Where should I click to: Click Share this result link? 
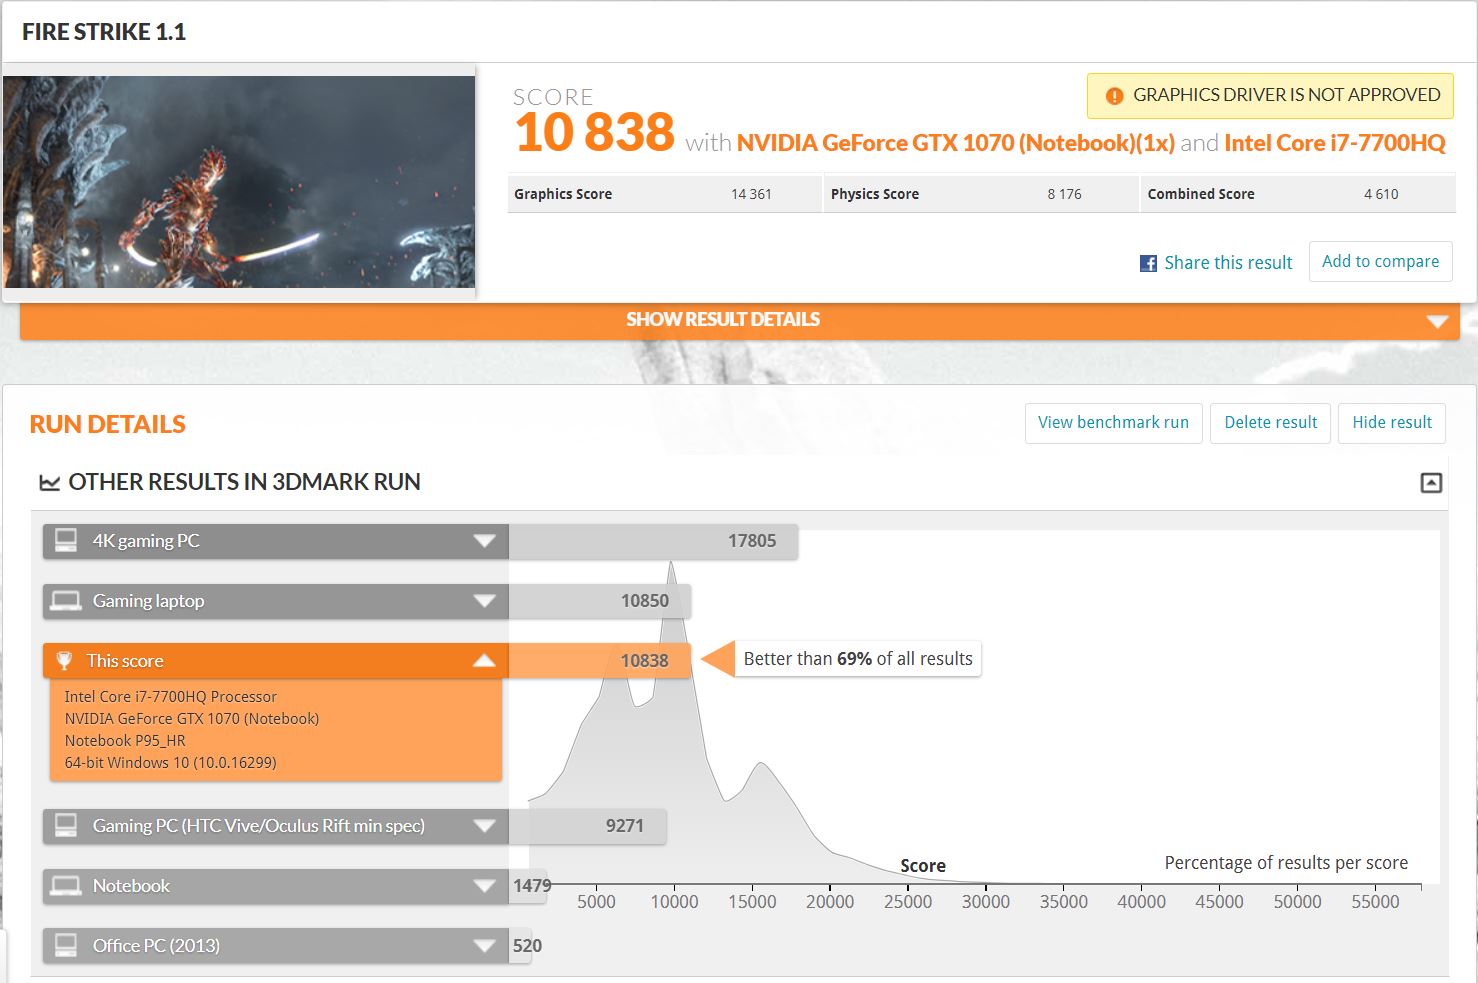pos(1228,263)
